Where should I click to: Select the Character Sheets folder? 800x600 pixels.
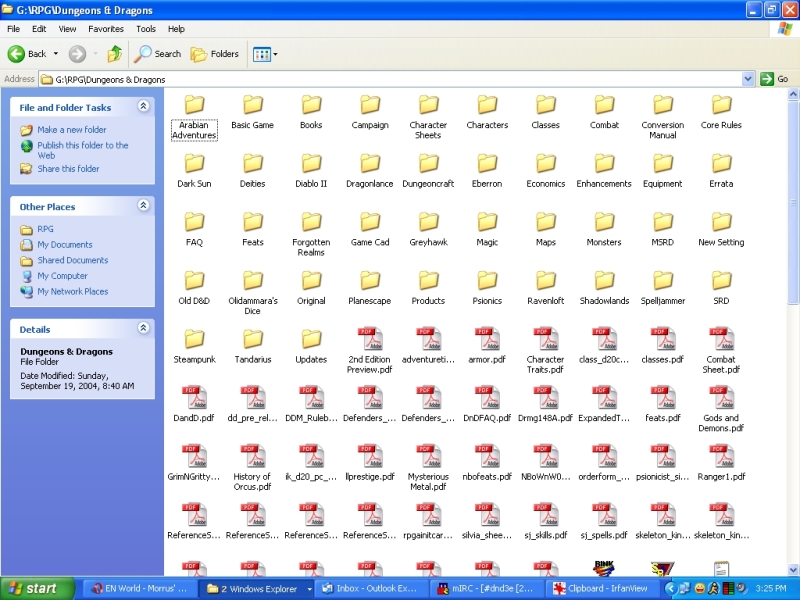pos(428,118)
